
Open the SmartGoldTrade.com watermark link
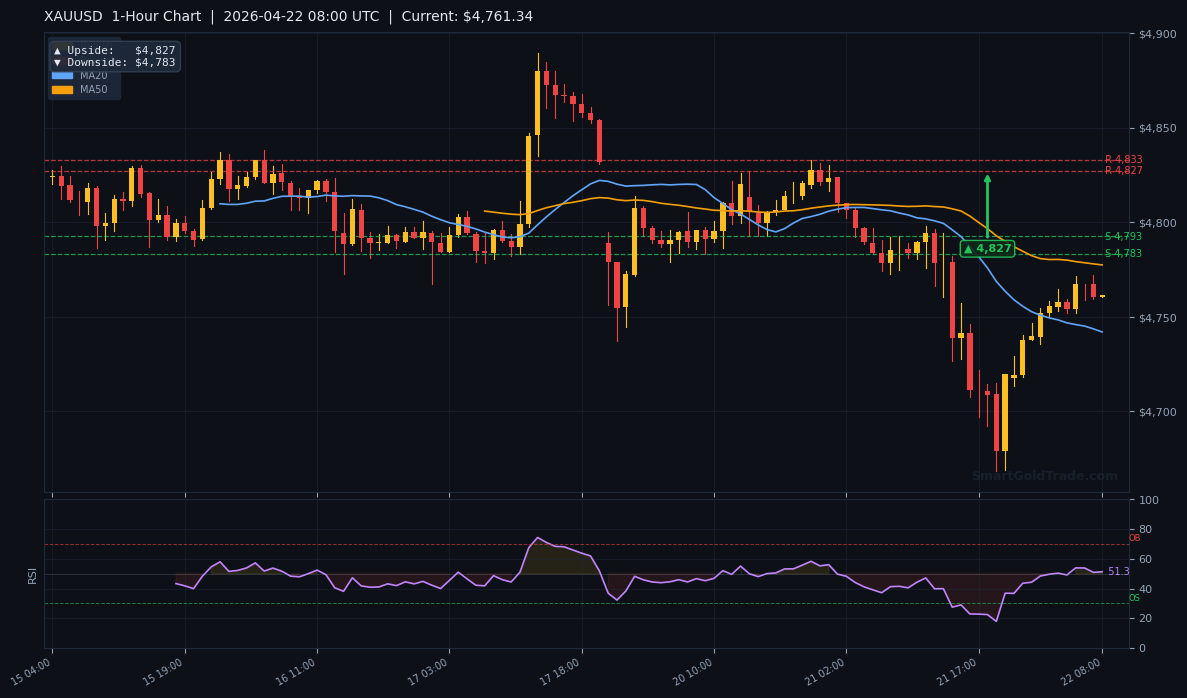tap(1046, 475)
